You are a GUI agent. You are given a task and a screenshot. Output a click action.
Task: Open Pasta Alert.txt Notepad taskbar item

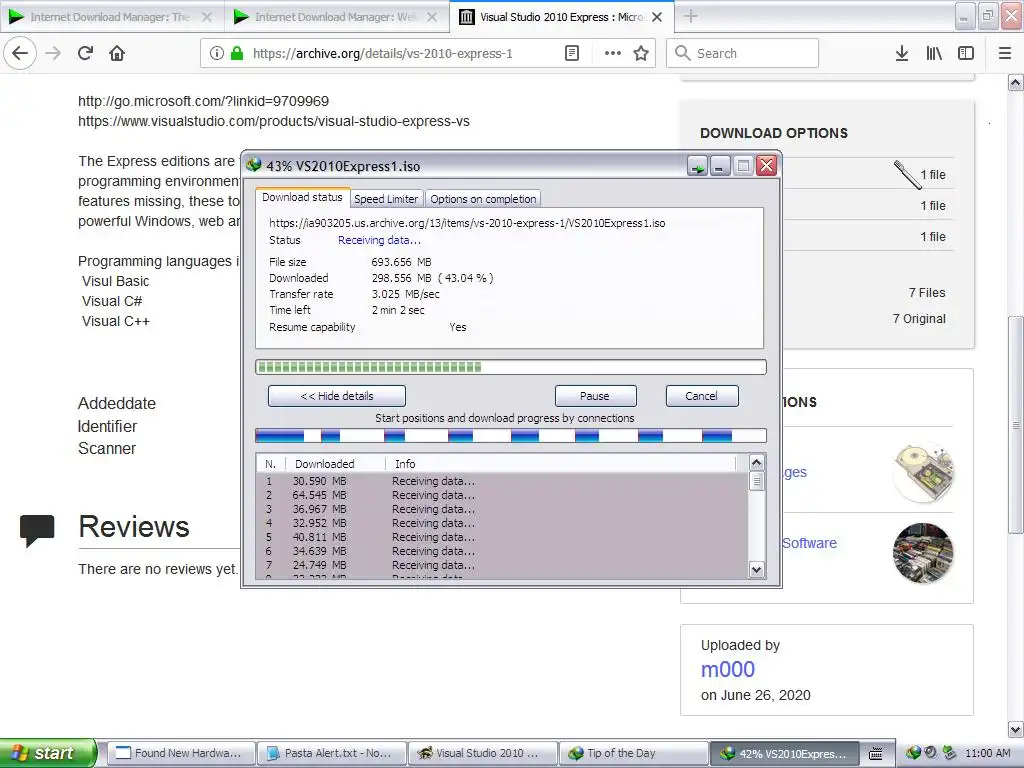pyautogui.click(x=331, y=753)
